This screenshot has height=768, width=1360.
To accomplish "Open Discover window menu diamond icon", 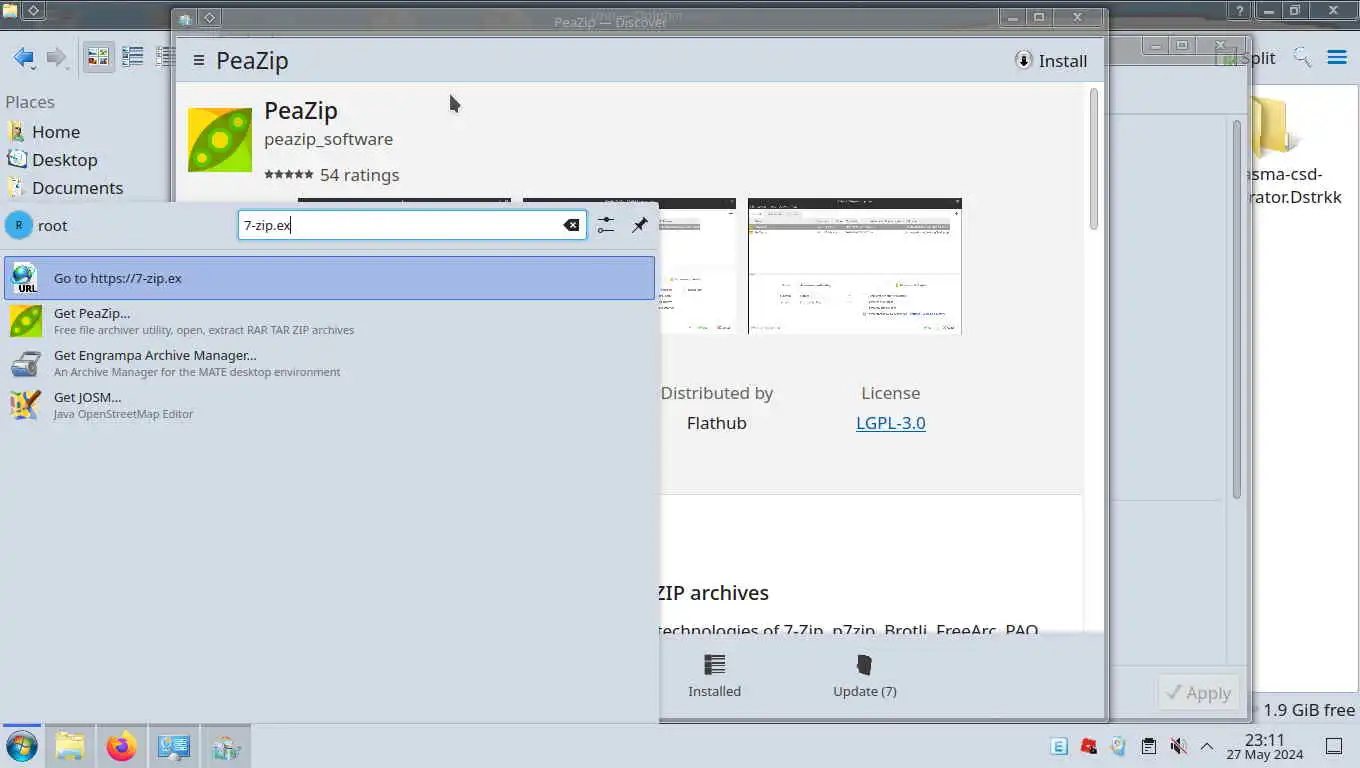I will click(209, 17).
